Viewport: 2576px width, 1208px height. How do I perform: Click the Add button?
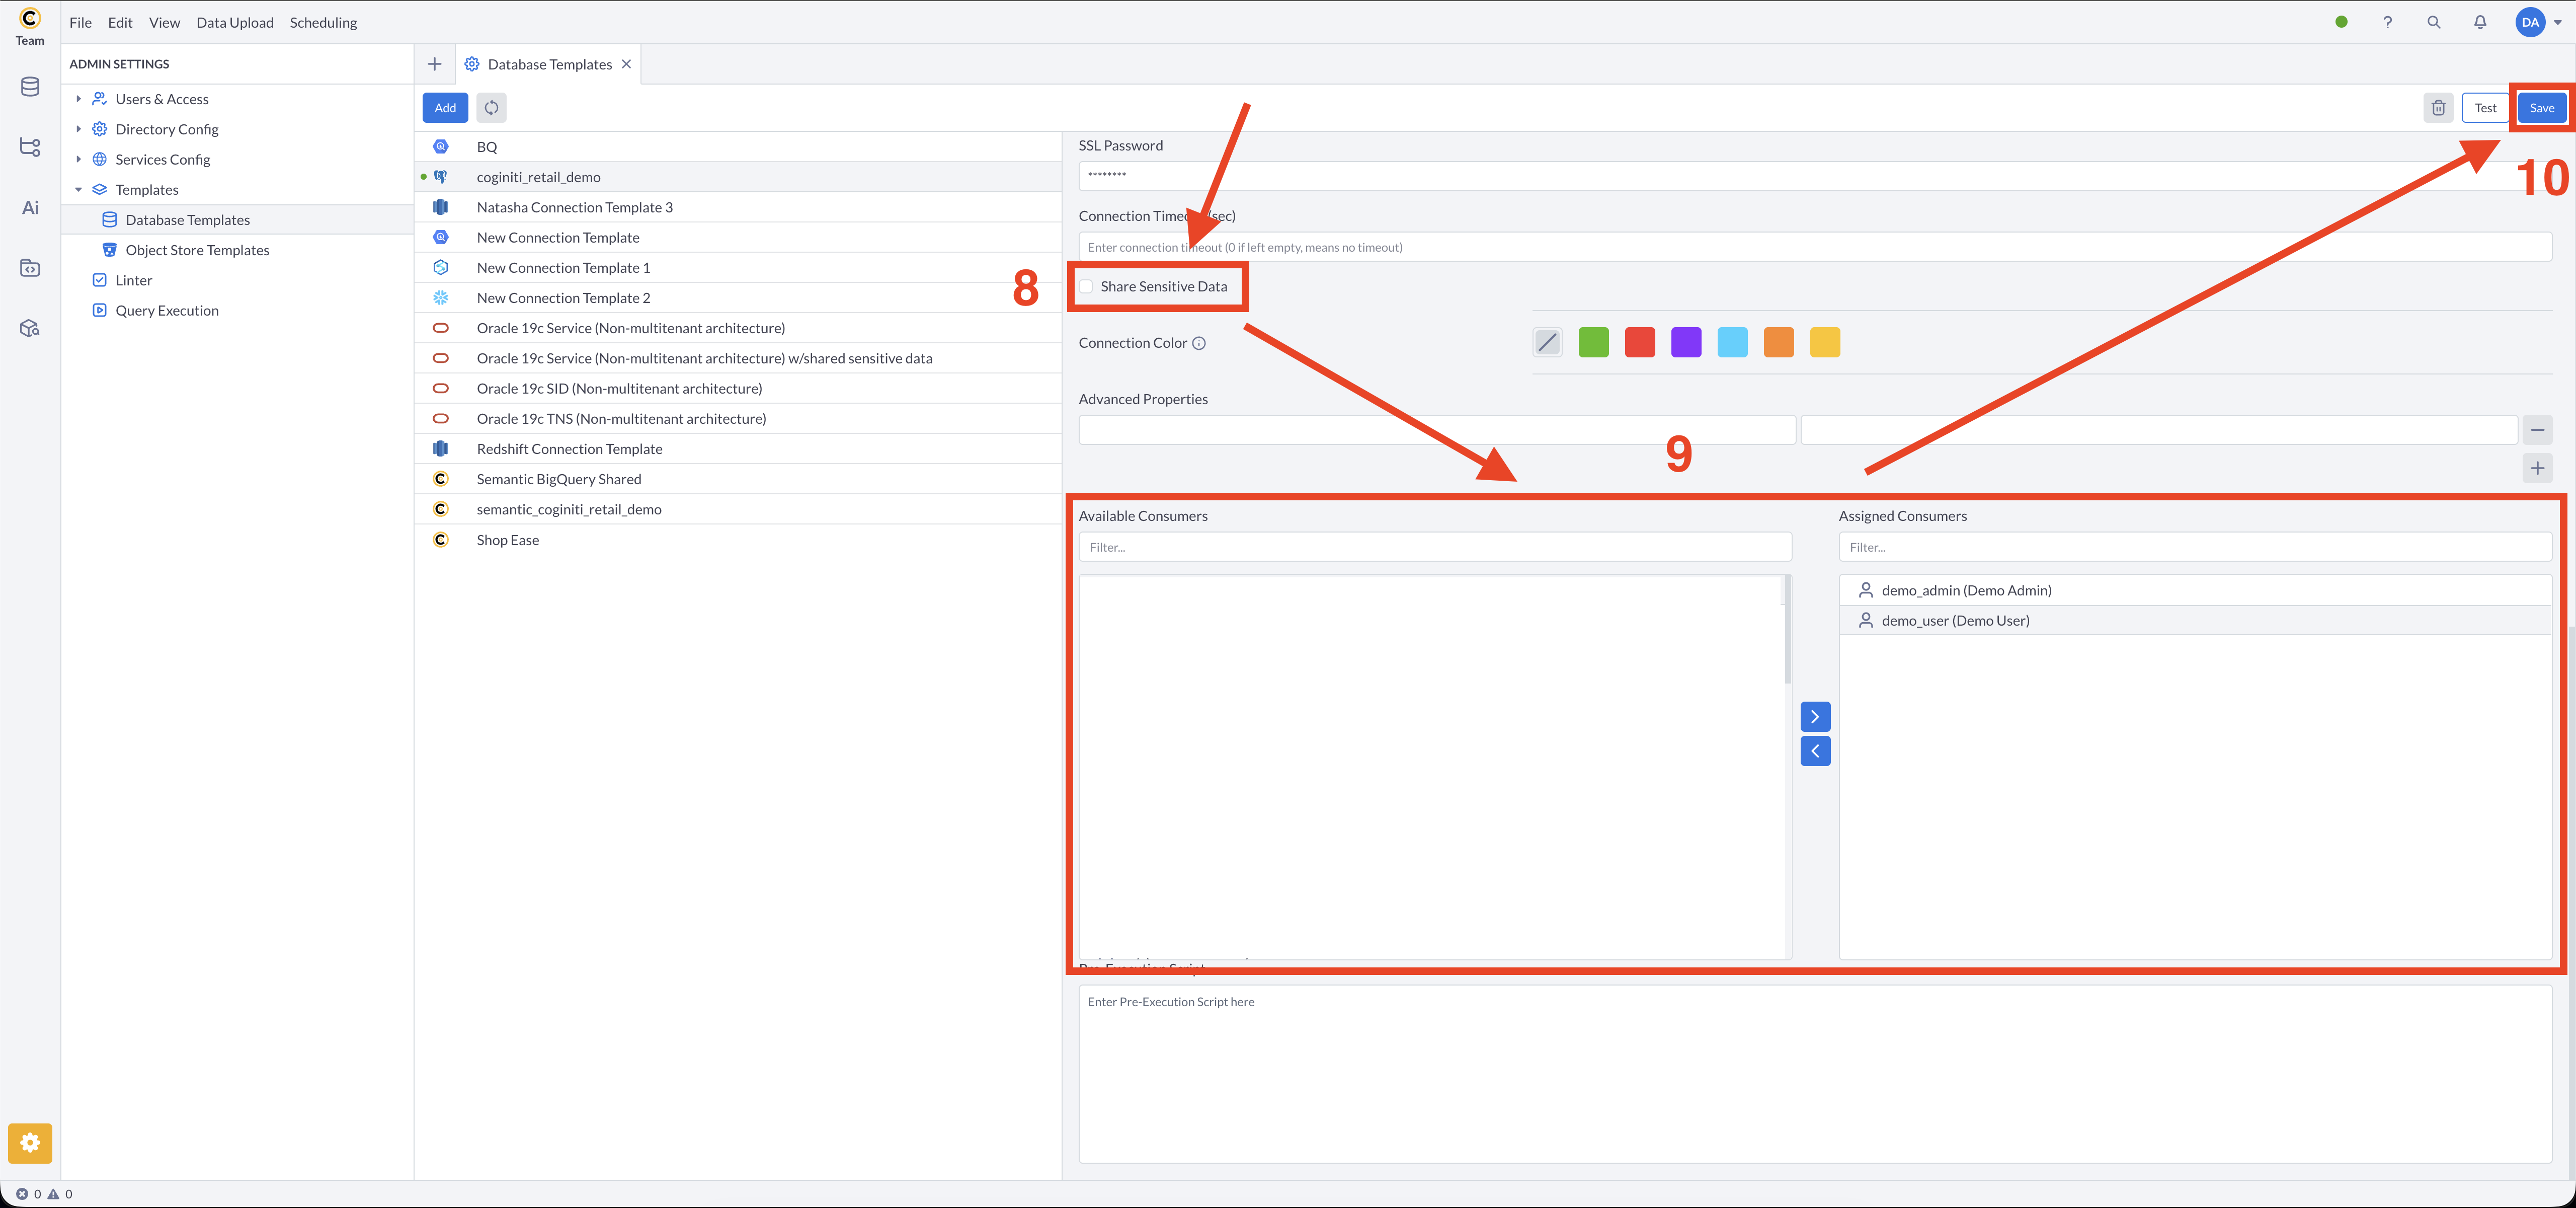click(x=445, y=108)
